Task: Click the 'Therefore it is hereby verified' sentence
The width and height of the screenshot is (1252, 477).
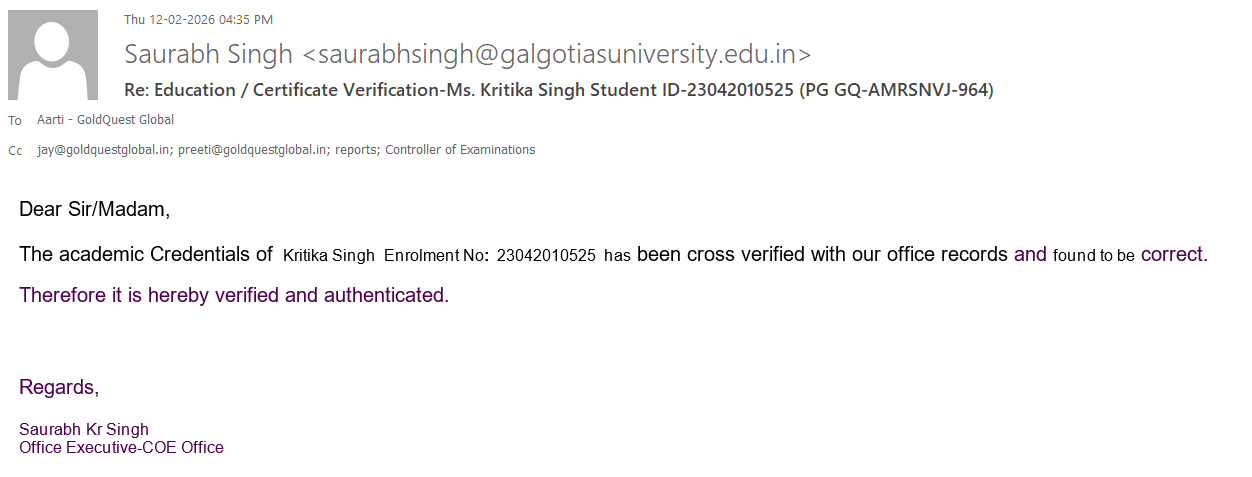Action: coord(234,296)
